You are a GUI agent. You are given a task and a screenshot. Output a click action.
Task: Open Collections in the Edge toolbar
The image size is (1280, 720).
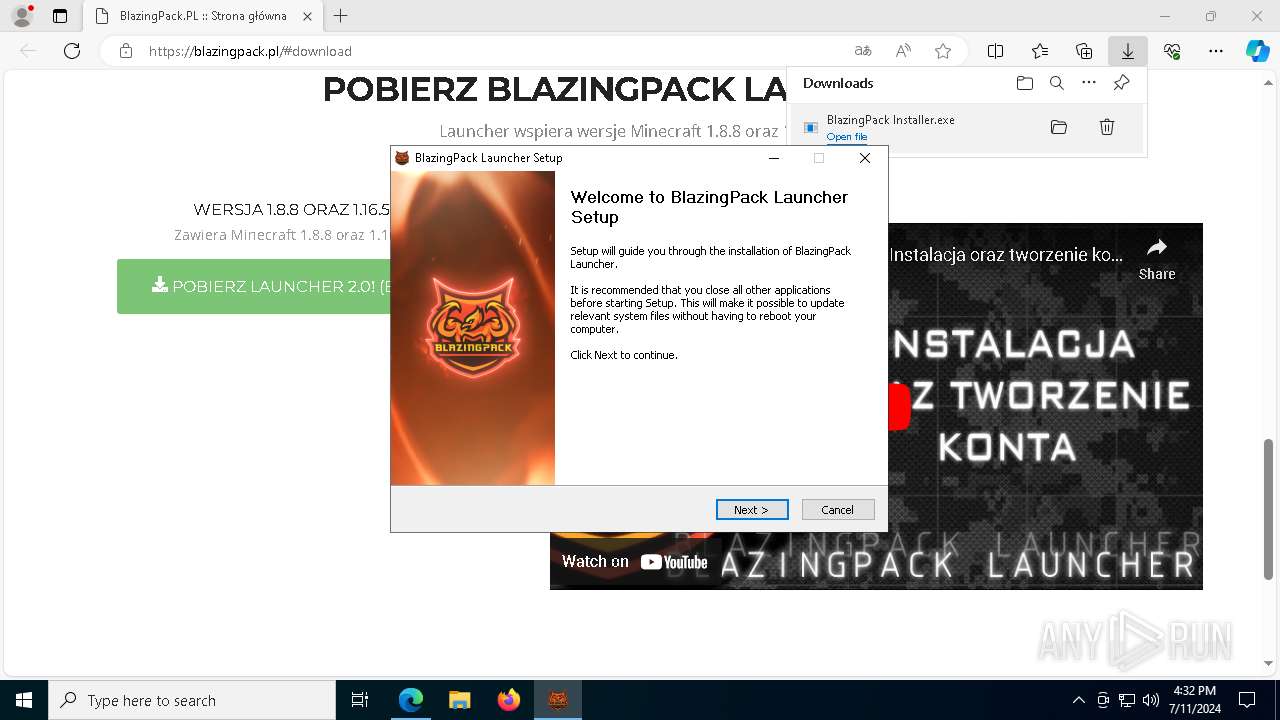(x=1084, y=51)
